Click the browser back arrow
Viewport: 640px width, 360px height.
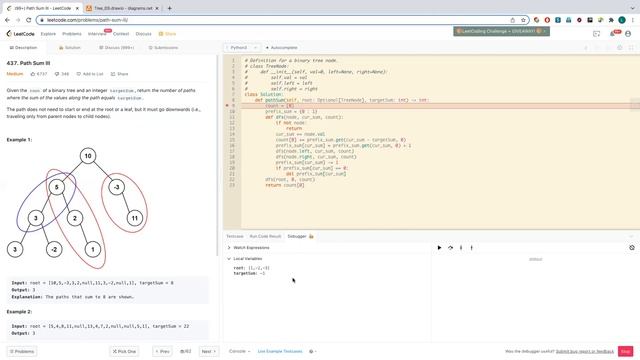tap(7, 20)
